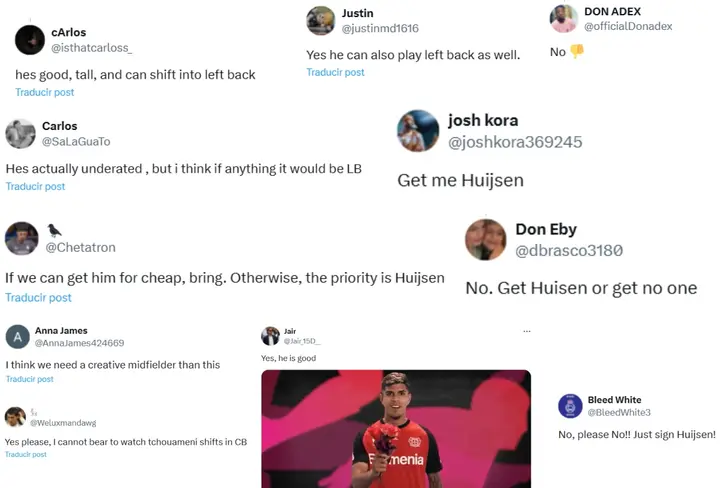Image resolution: width=728 pixels, height=488 pixels.
Task: Open the @officialDonadex handle
Action: pos(628,26)
